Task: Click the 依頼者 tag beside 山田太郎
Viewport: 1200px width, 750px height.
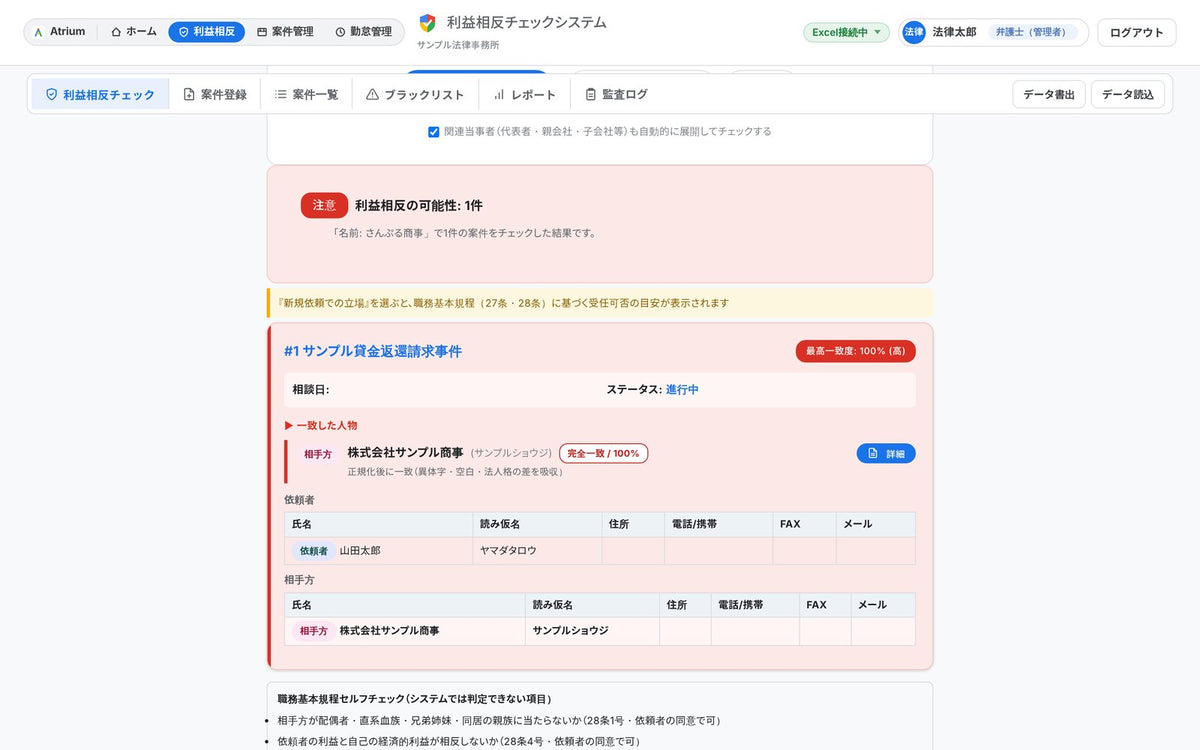Action: click(313, 551)
